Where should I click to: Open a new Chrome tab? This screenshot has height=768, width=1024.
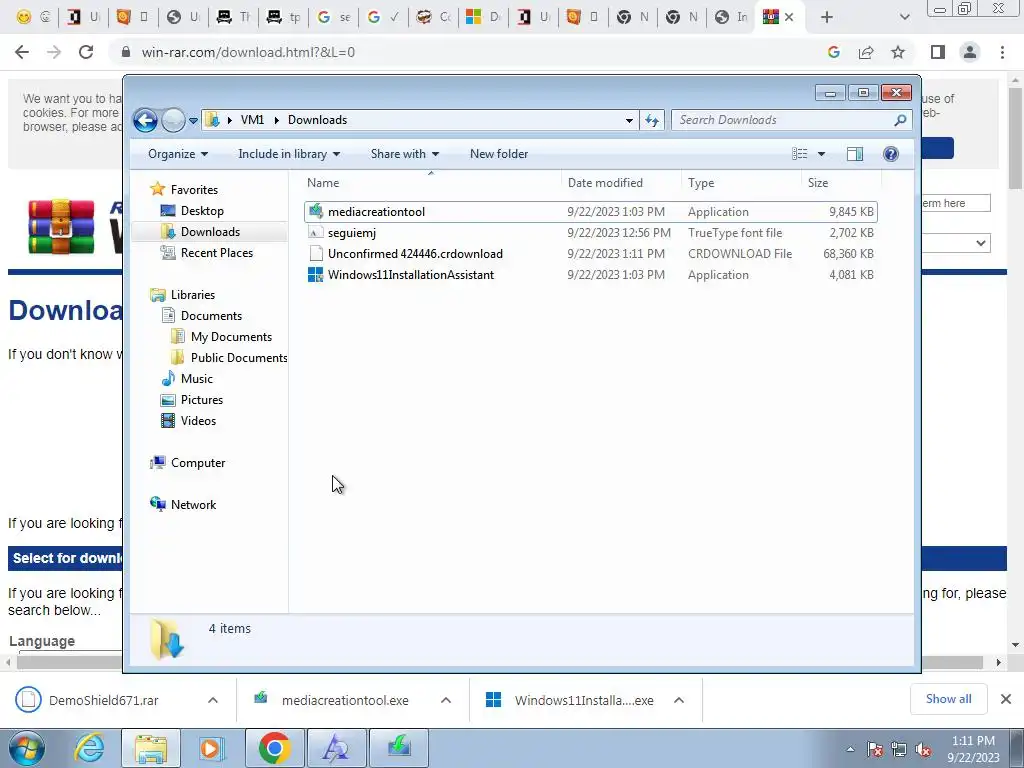[827, 17]
